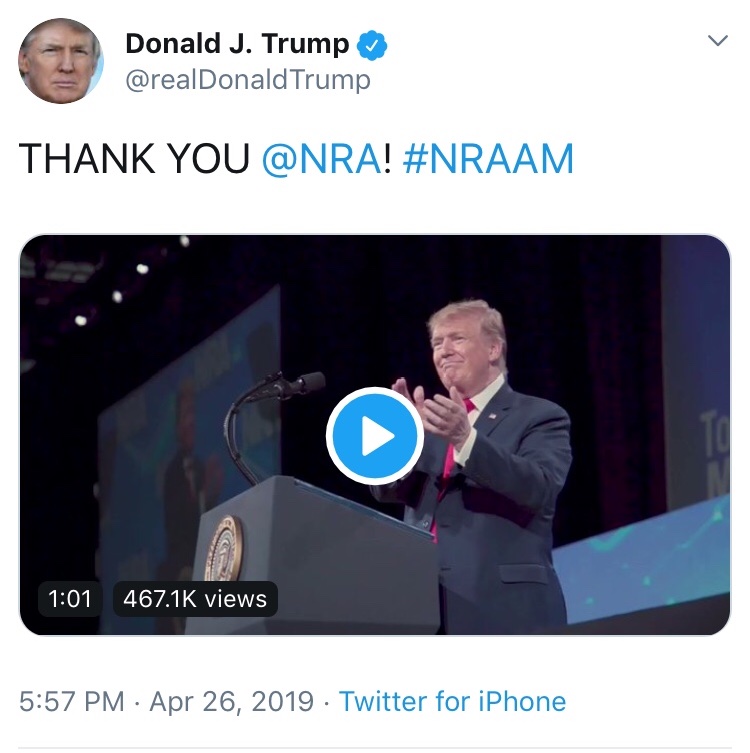Click the profile avatar photo
The image size is (750, 753).
pyautogui.click(x=61, y=61)
